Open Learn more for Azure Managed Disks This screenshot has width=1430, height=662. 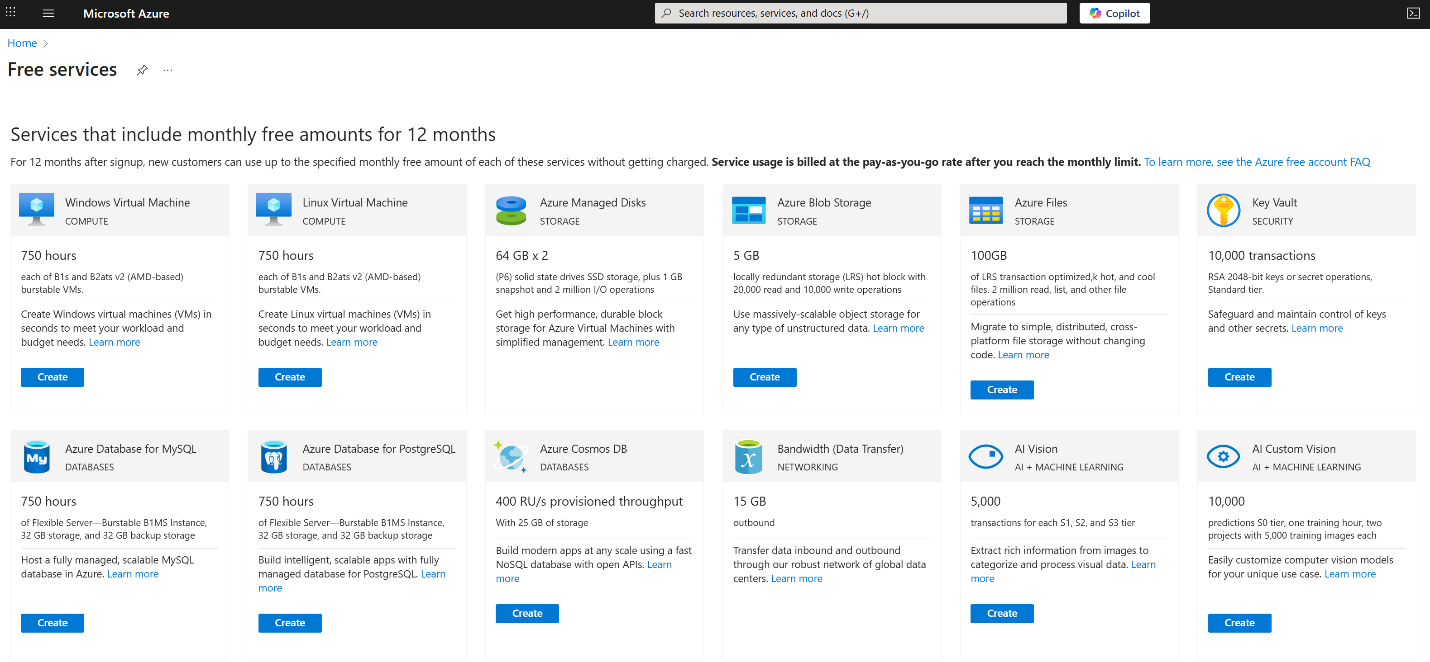coord(634,342)
